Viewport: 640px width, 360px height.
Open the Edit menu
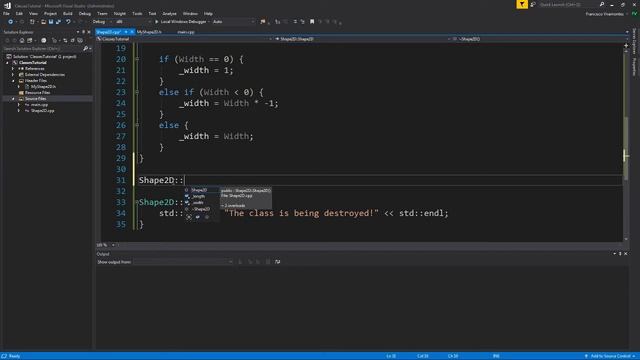click(19, 13)
